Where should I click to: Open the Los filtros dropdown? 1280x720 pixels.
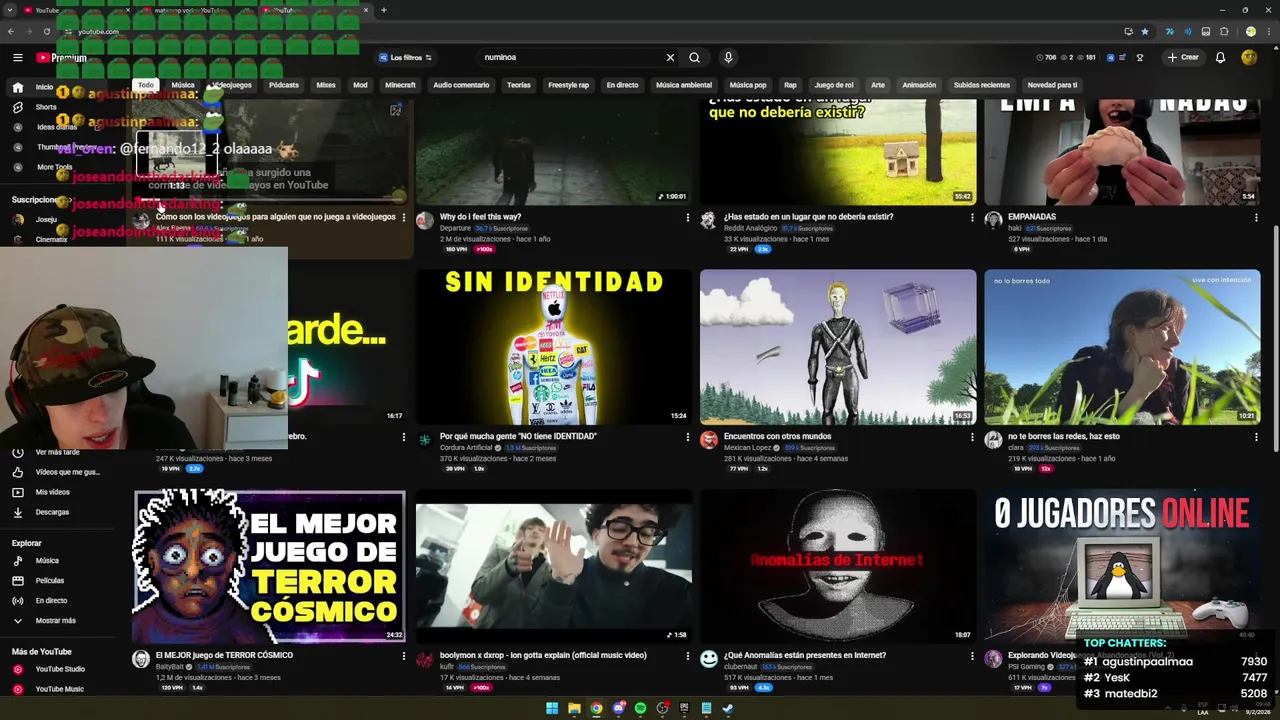(x=405, y=58)
